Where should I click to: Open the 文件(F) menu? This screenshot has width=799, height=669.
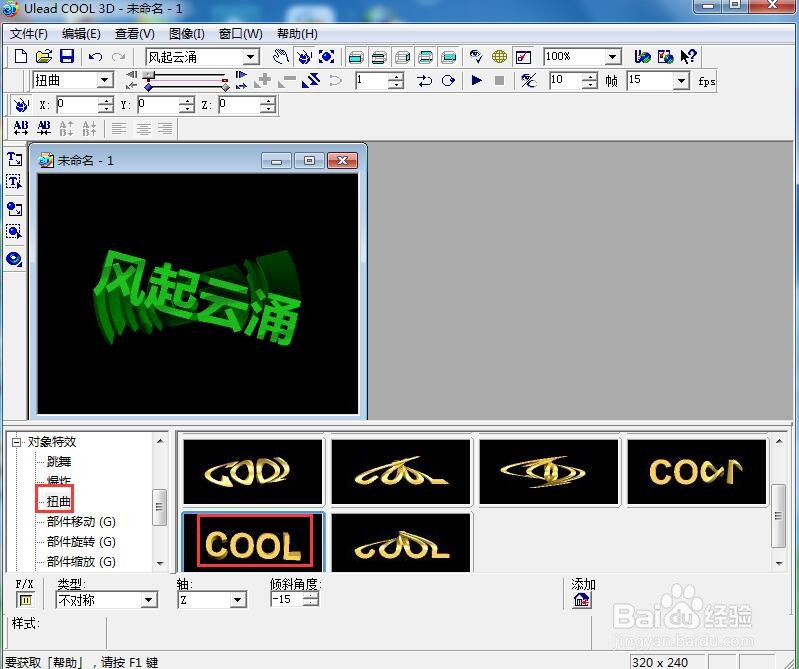29,34
